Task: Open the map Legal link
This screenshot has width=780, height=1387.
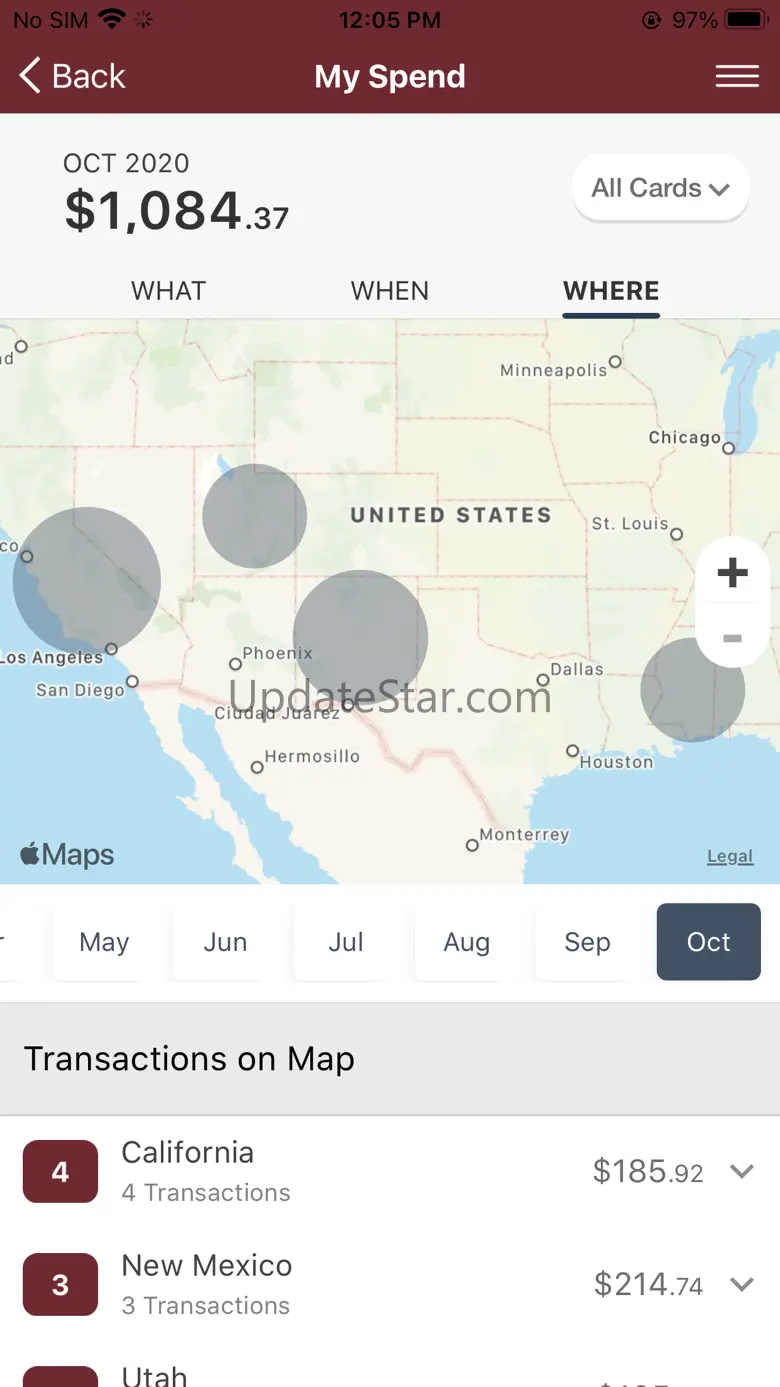Action: pyautogui.click(x=730, y=856)
